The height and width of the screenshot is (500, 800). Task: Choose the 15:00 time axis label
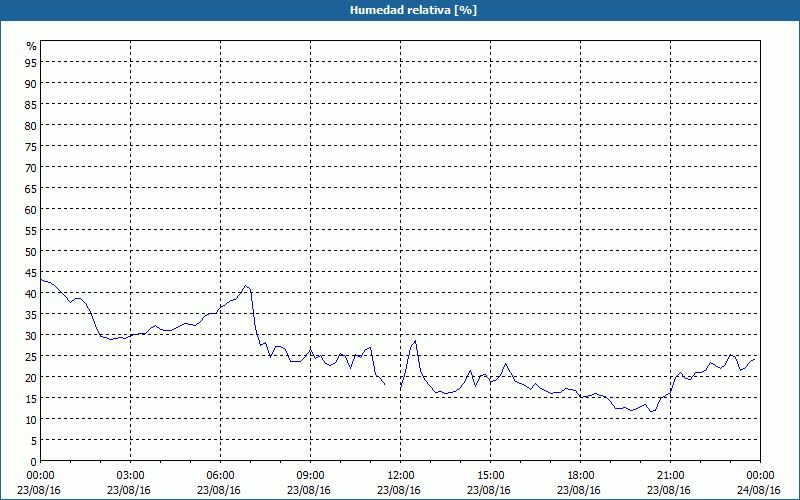(x=490, y=476)
